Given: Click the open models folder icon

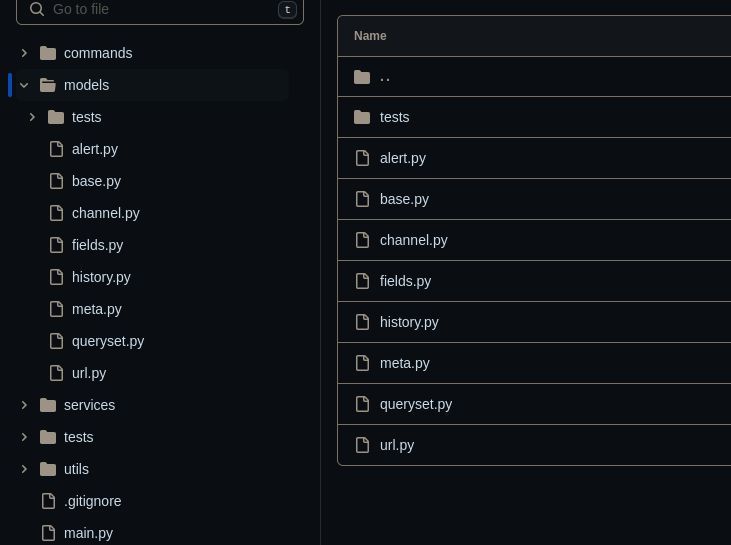Looking at the screenshot, I should coord(48,85).
